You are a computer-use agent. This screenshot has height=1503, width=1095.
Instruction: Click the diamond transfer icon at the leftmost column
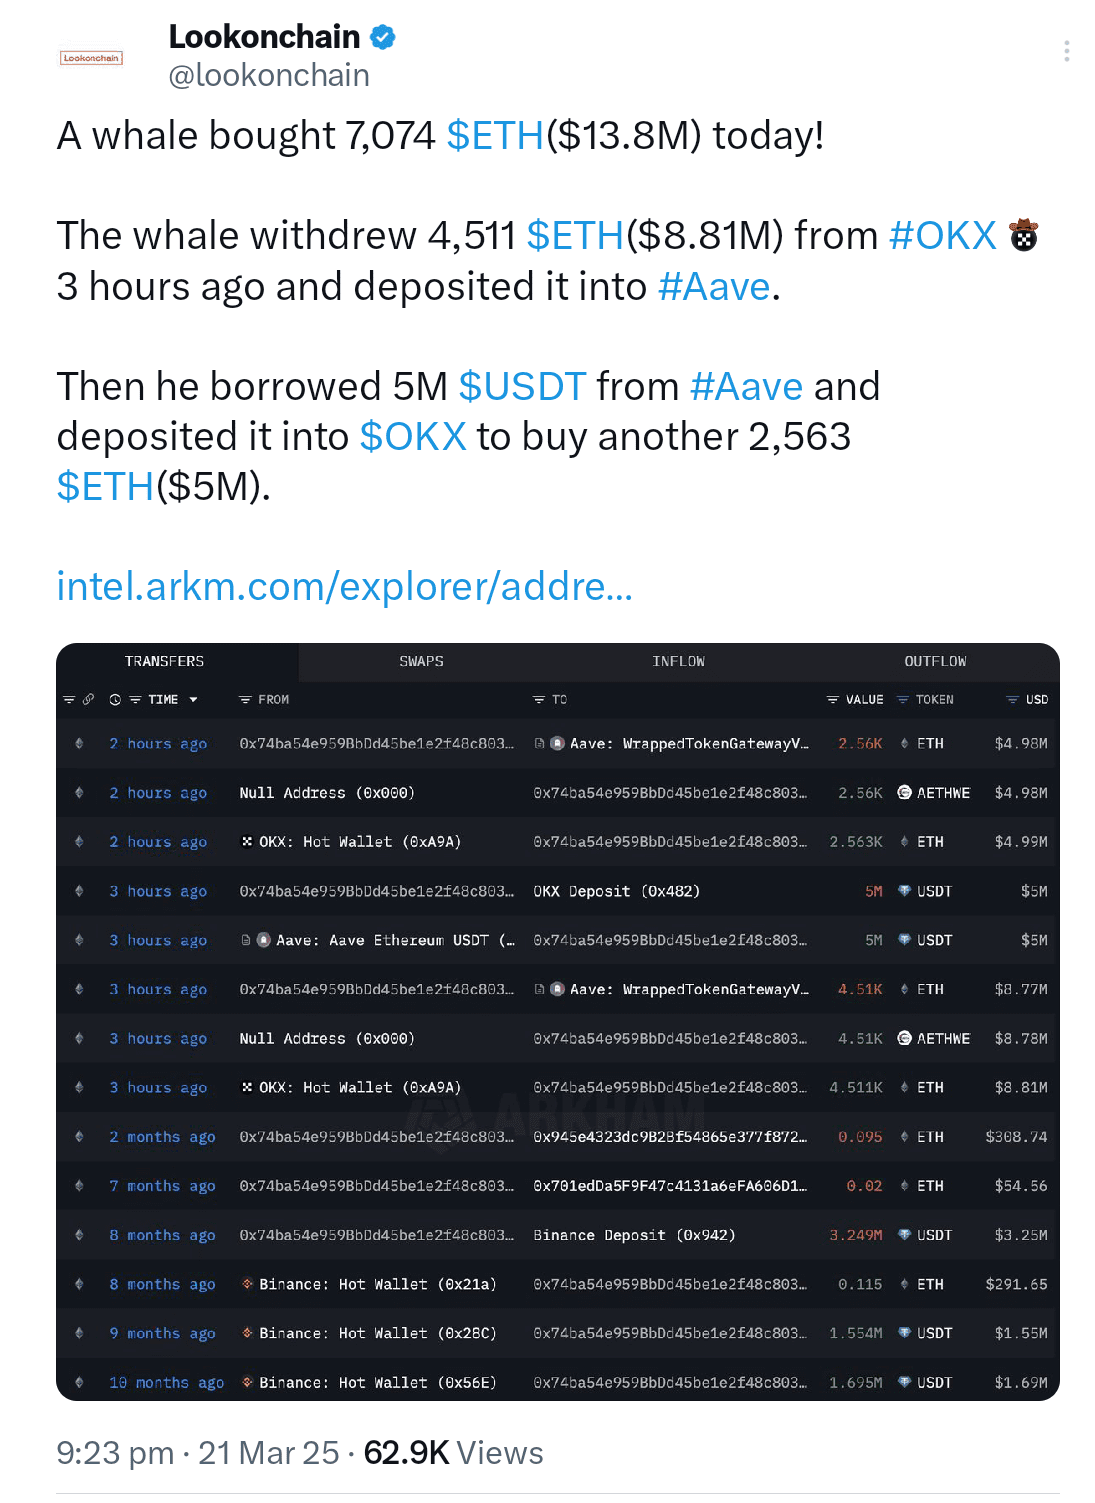pos(78,744)
